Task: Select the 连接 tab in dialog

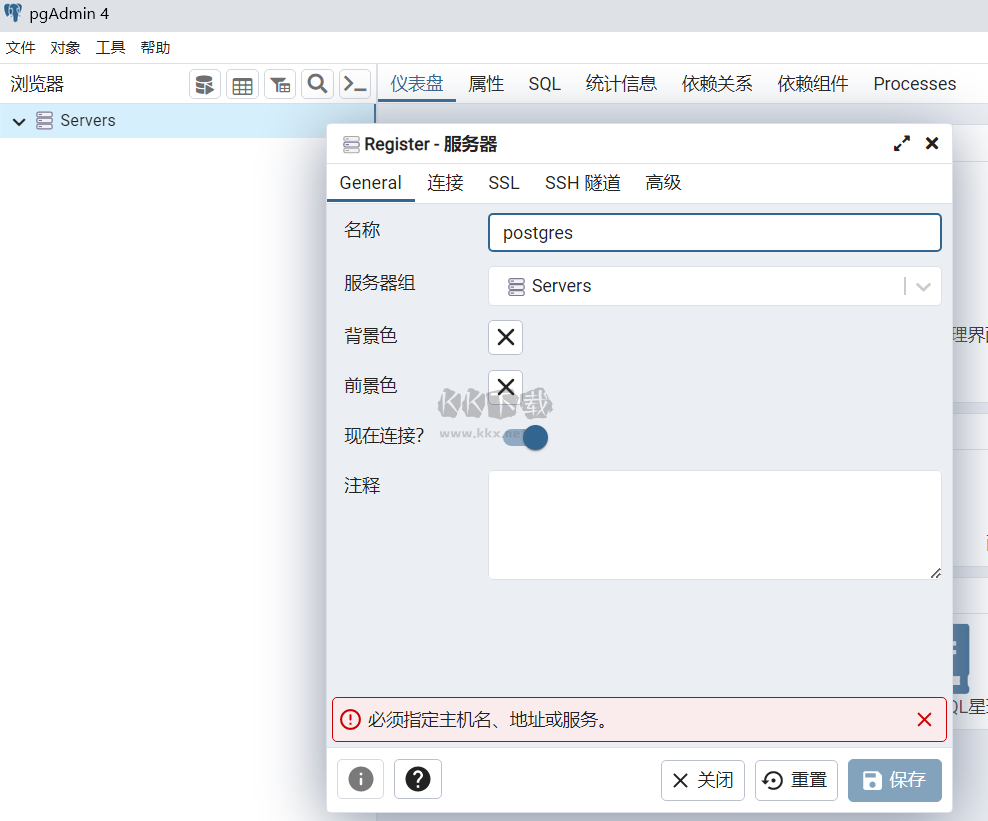Action: click(445, 183)
